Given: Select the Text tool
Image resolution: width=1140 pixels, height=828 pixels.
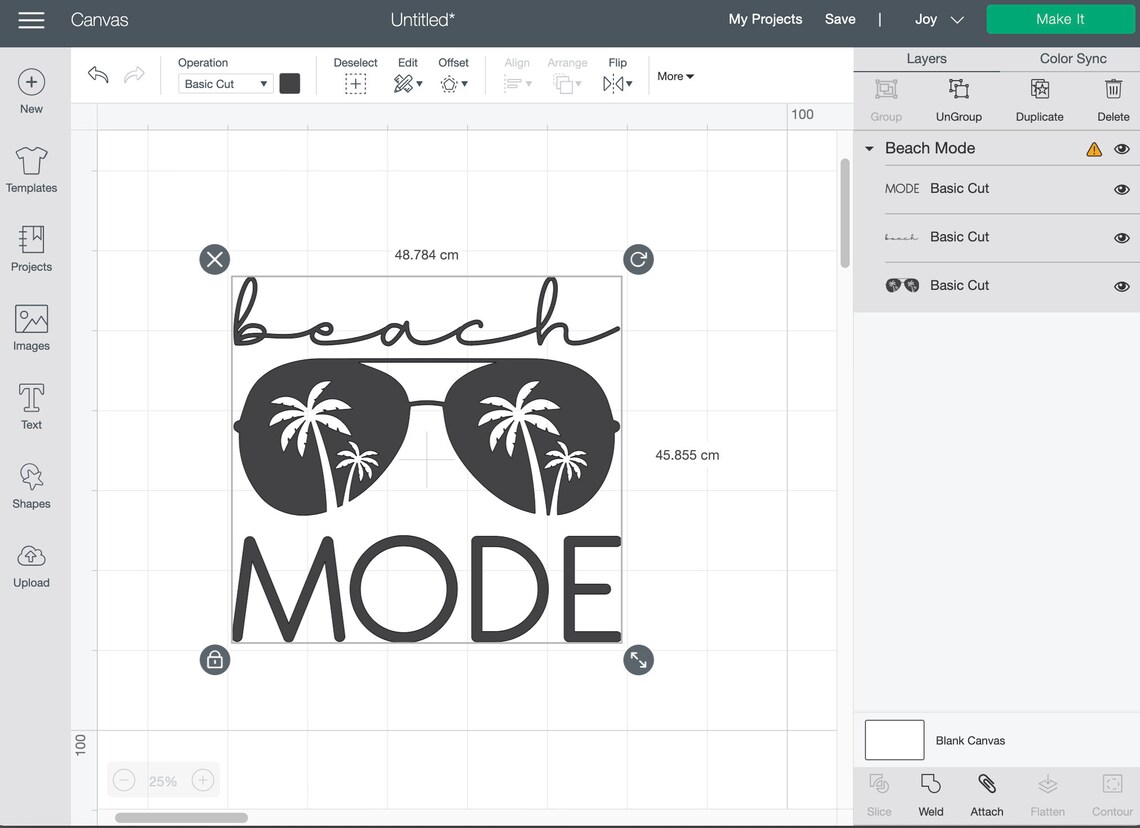Looking at the screenshot, I should coord(30,406).
